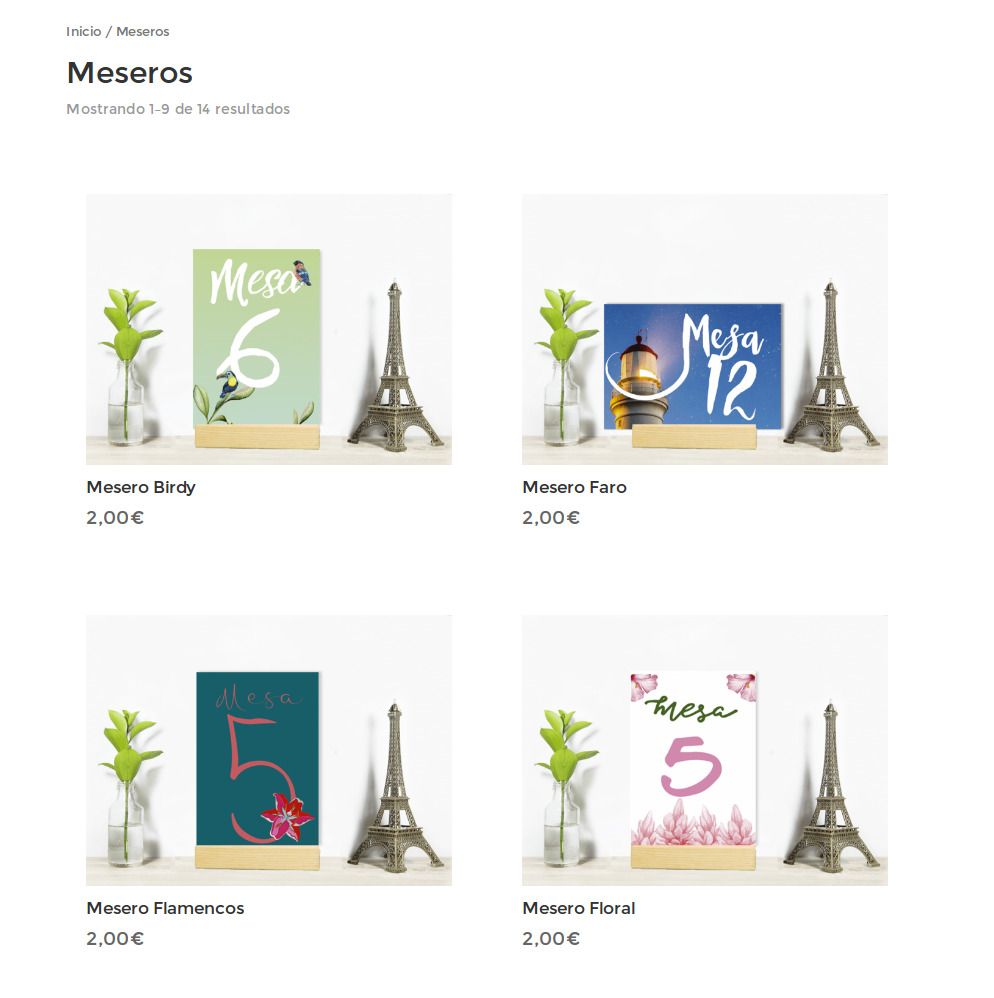Open the Mesero Faro product image
Image resolution: width=994 pixels, height=998 pixels.
[704, 329]
